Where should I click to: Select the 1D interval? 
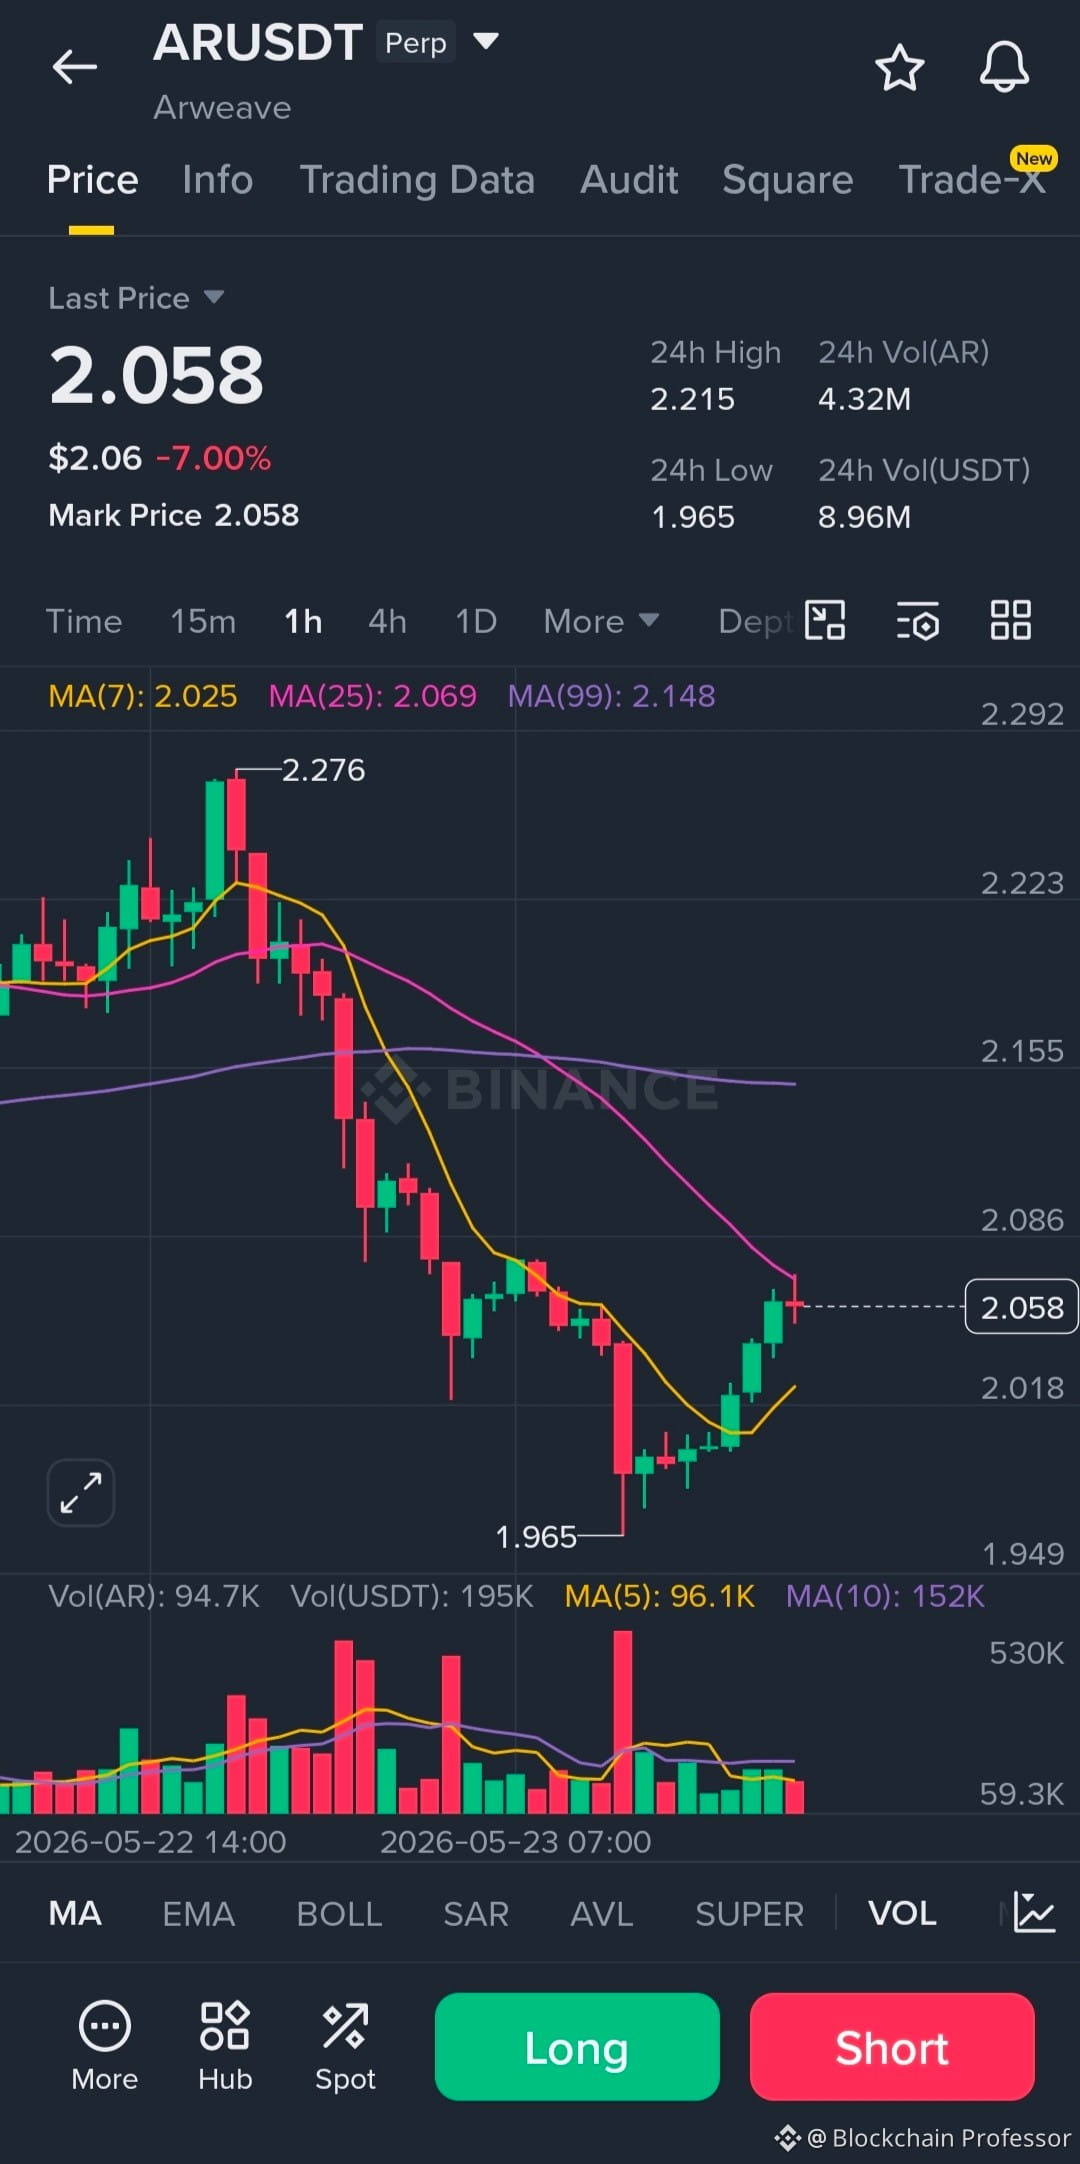point(476,621)
